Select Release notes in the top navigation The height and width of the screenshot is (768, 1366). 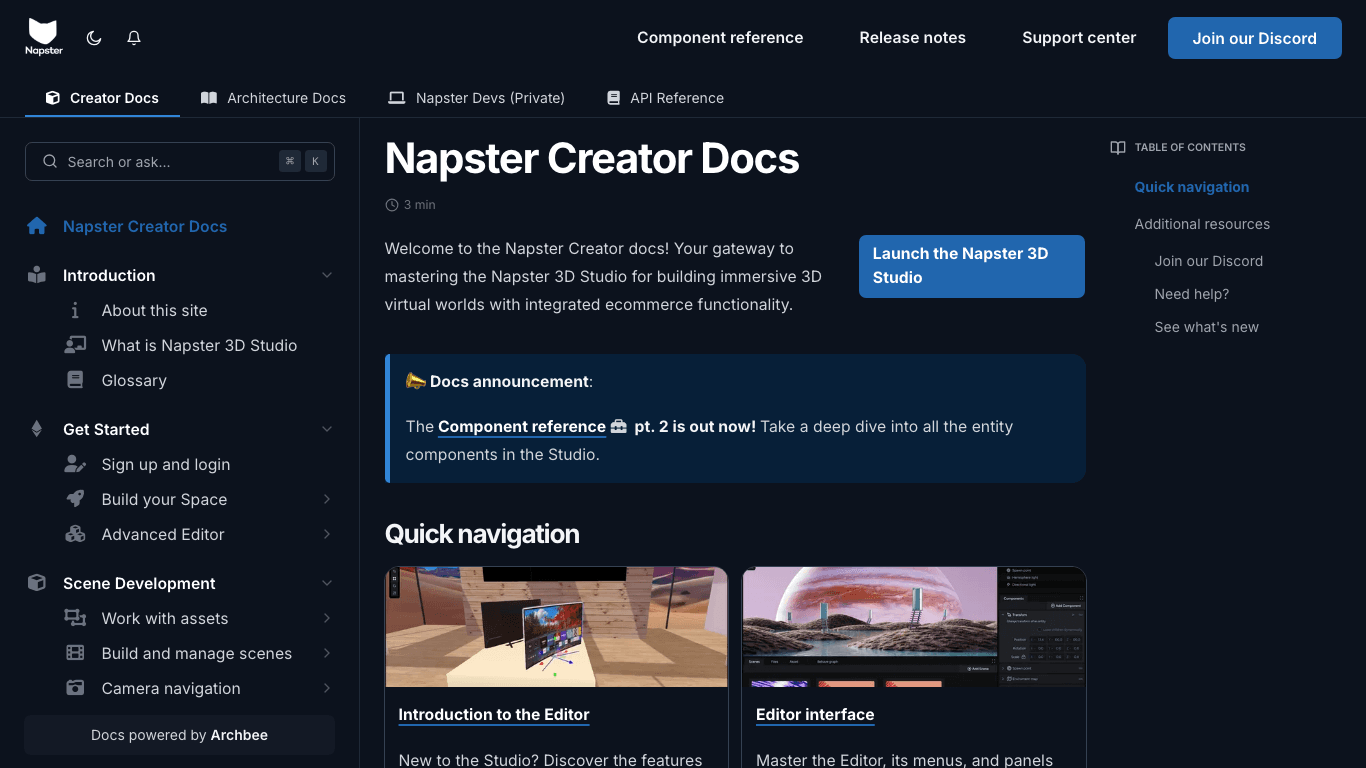point(912,37)
